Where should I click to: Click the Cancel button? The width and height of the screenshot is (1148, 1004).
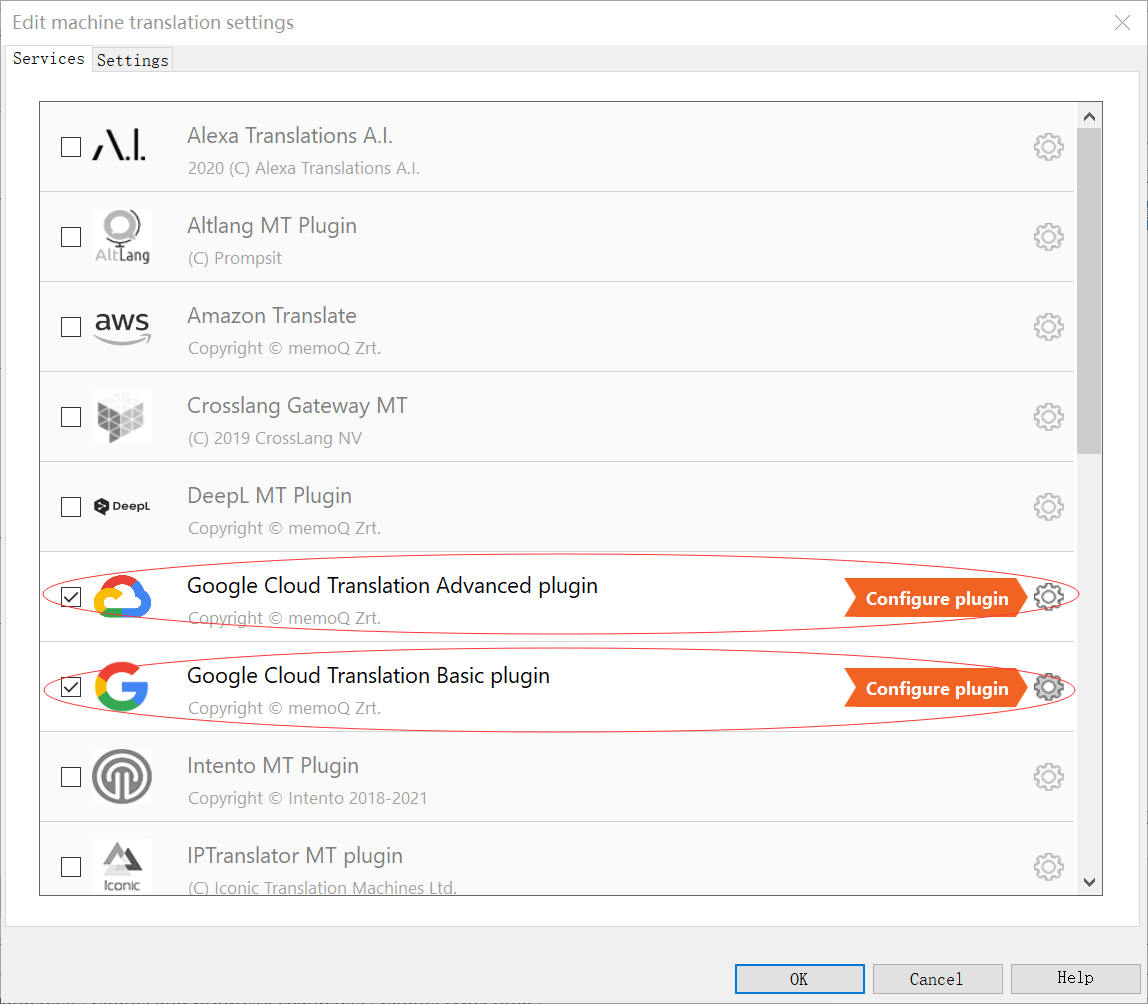[x=937, y=979]
